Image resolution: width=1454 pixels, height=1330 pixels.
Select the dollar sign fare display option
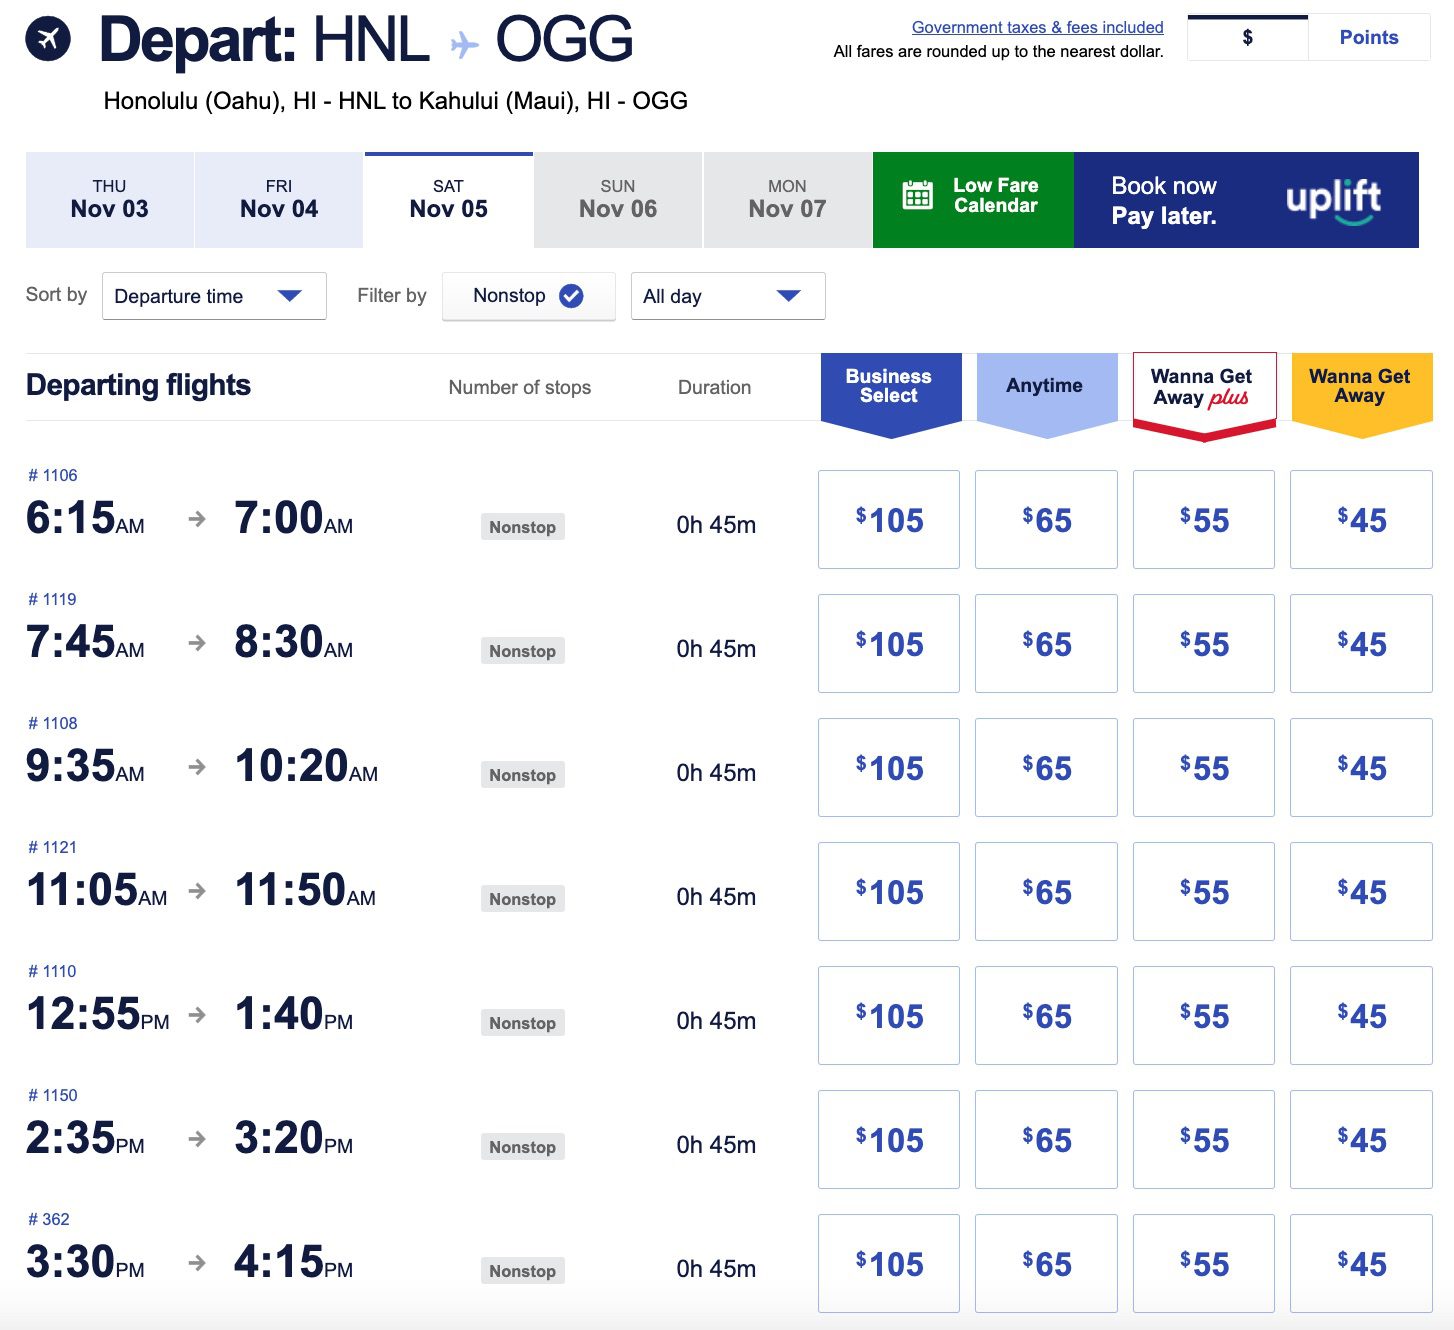click(1247, 37)
